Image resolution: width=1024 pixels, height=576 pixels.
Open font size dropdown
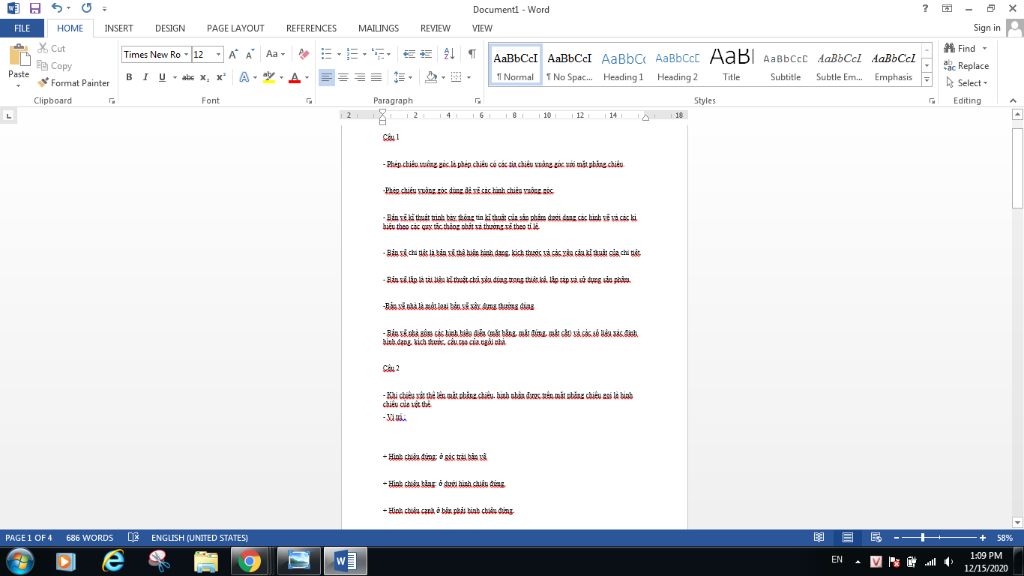point(218,54)
